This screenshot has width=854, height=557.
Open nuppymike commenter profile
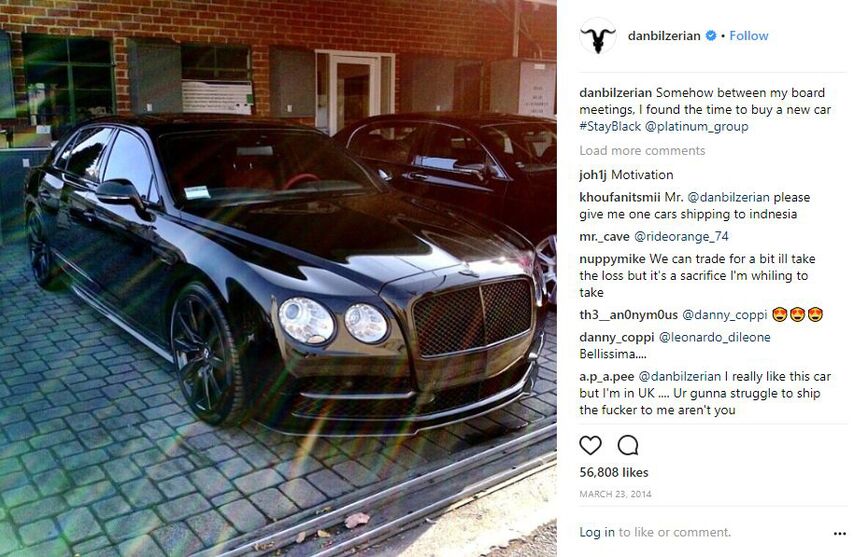point(612,259)
